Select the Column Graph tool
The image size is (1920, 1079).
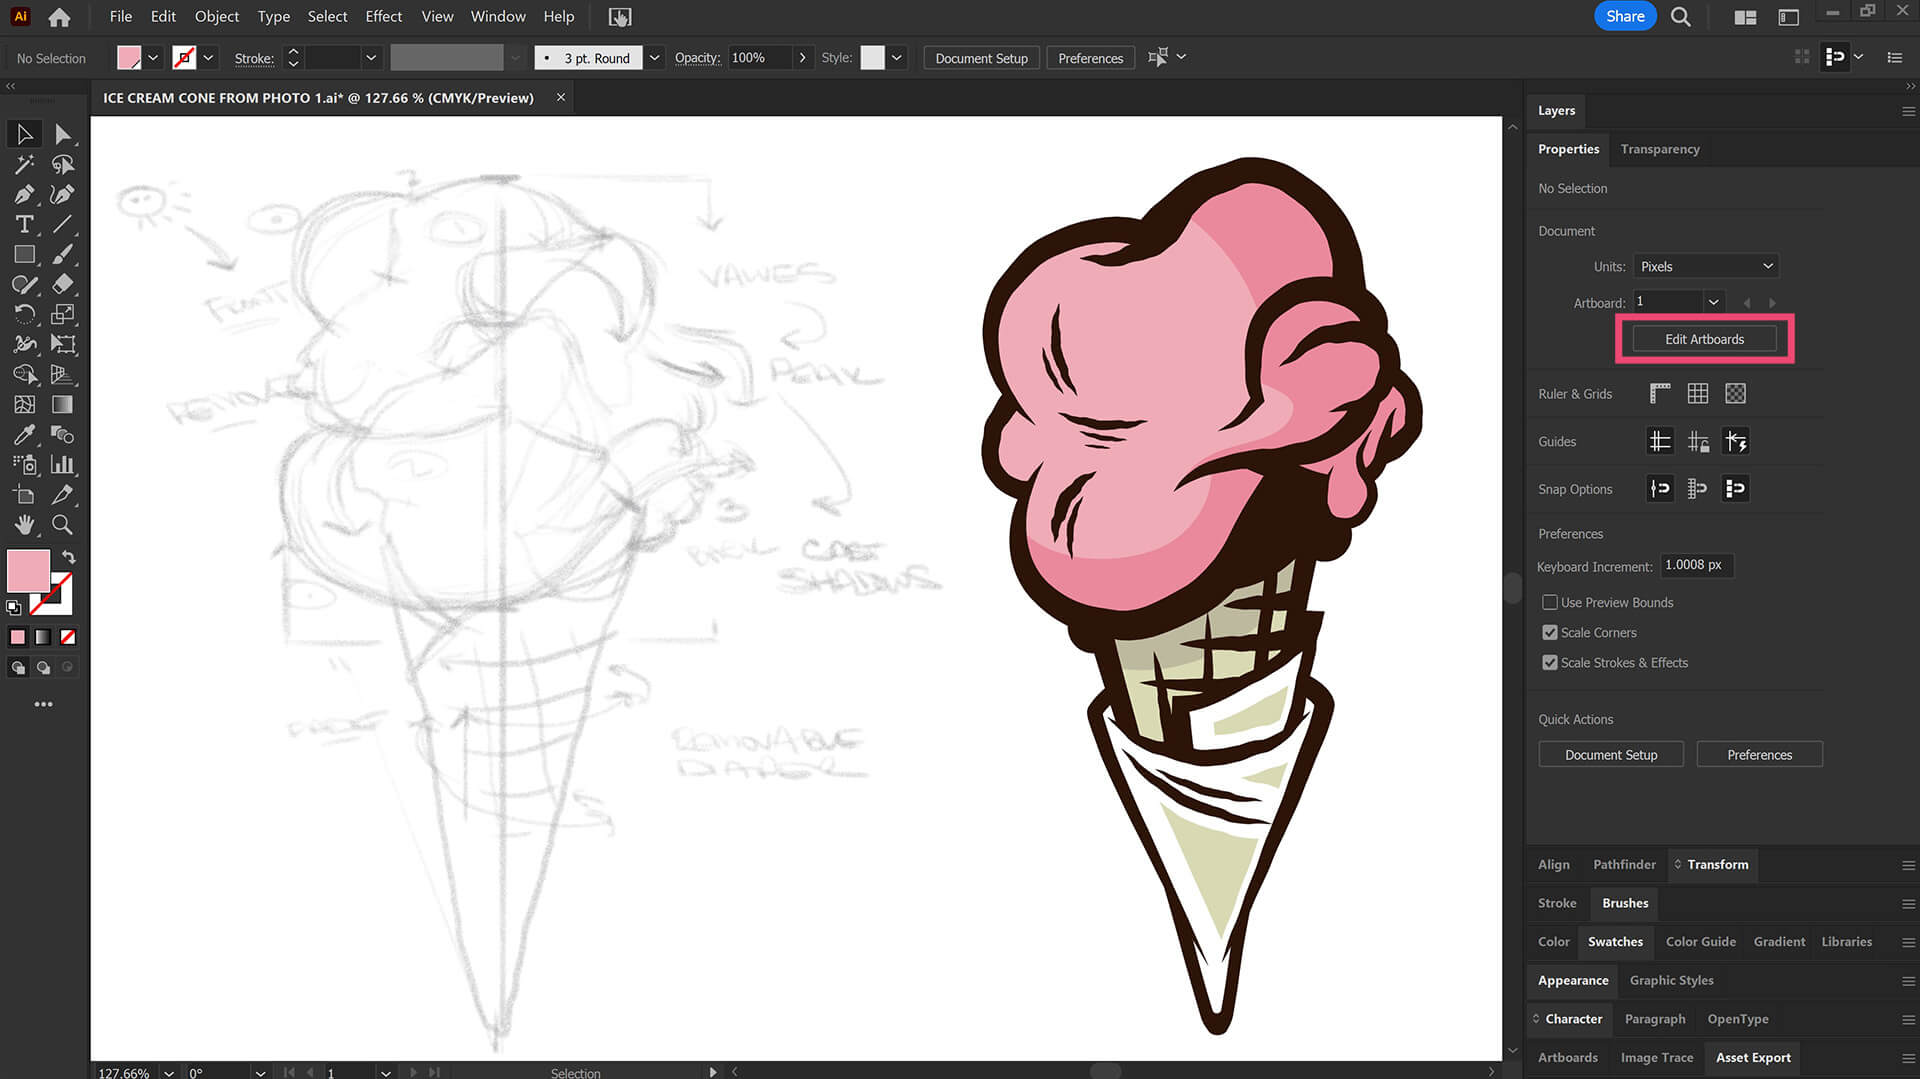click(x=62, y=464)
